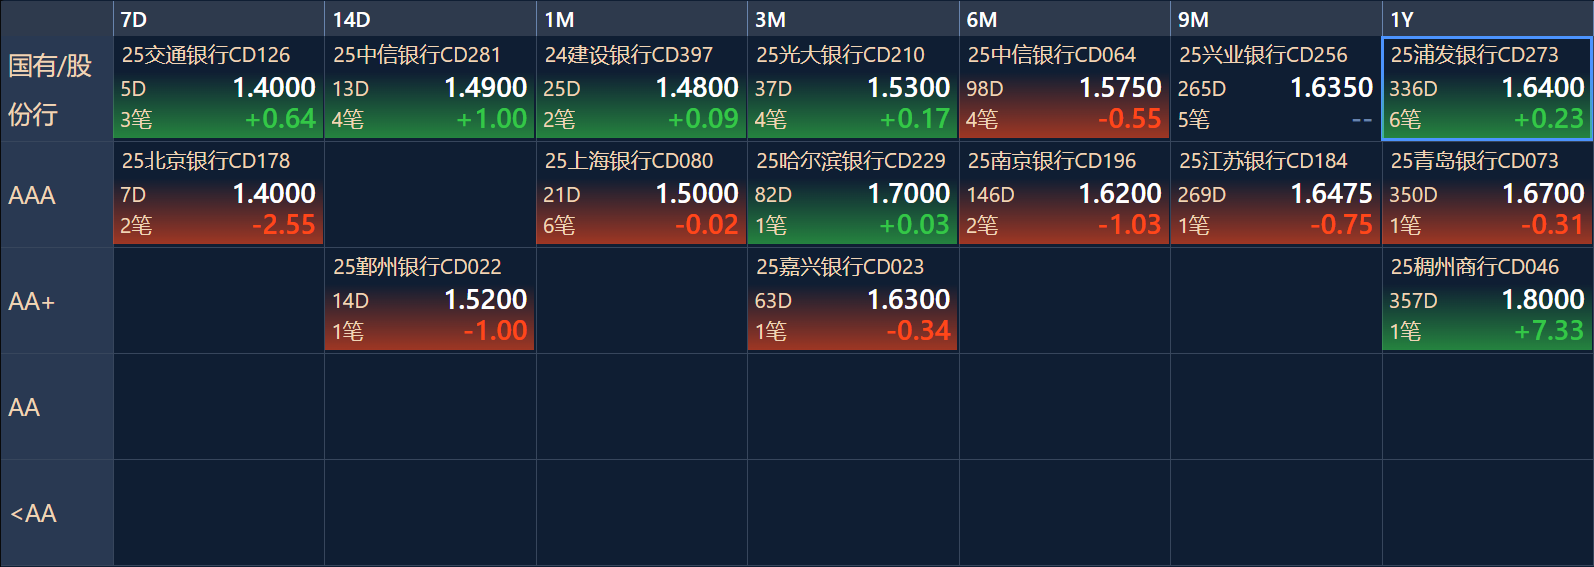
Task: Click the 1.6350 yield value
Action: pyautogui.click(x=1332, y=87)
